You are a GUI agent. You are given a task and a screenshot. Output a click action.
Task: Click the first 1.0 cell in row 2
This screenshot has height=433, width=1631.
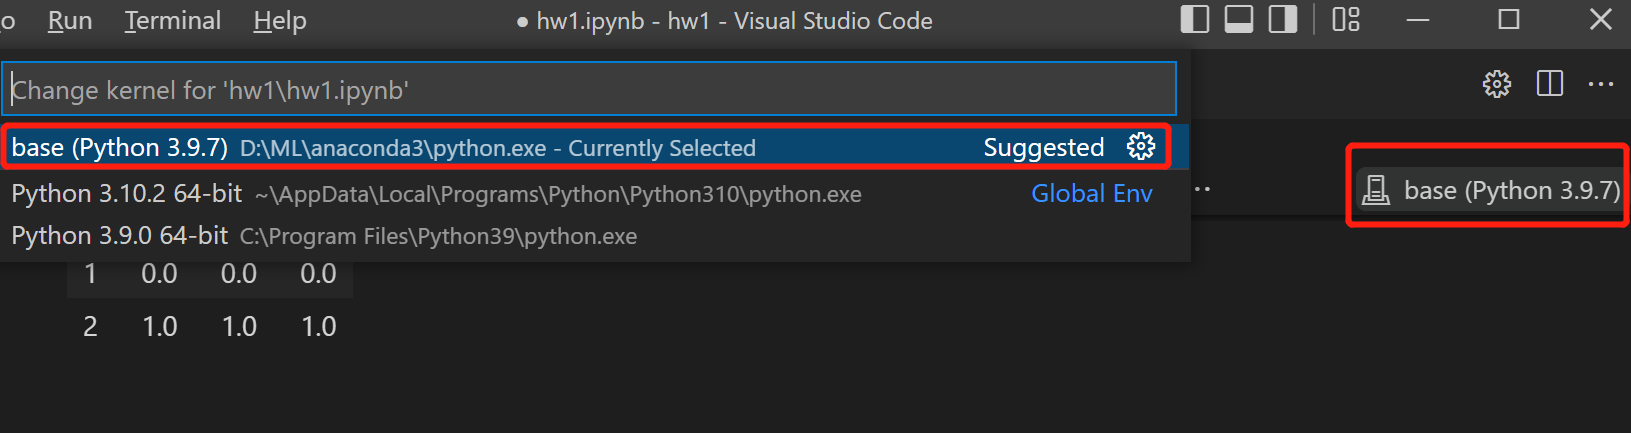160,326
